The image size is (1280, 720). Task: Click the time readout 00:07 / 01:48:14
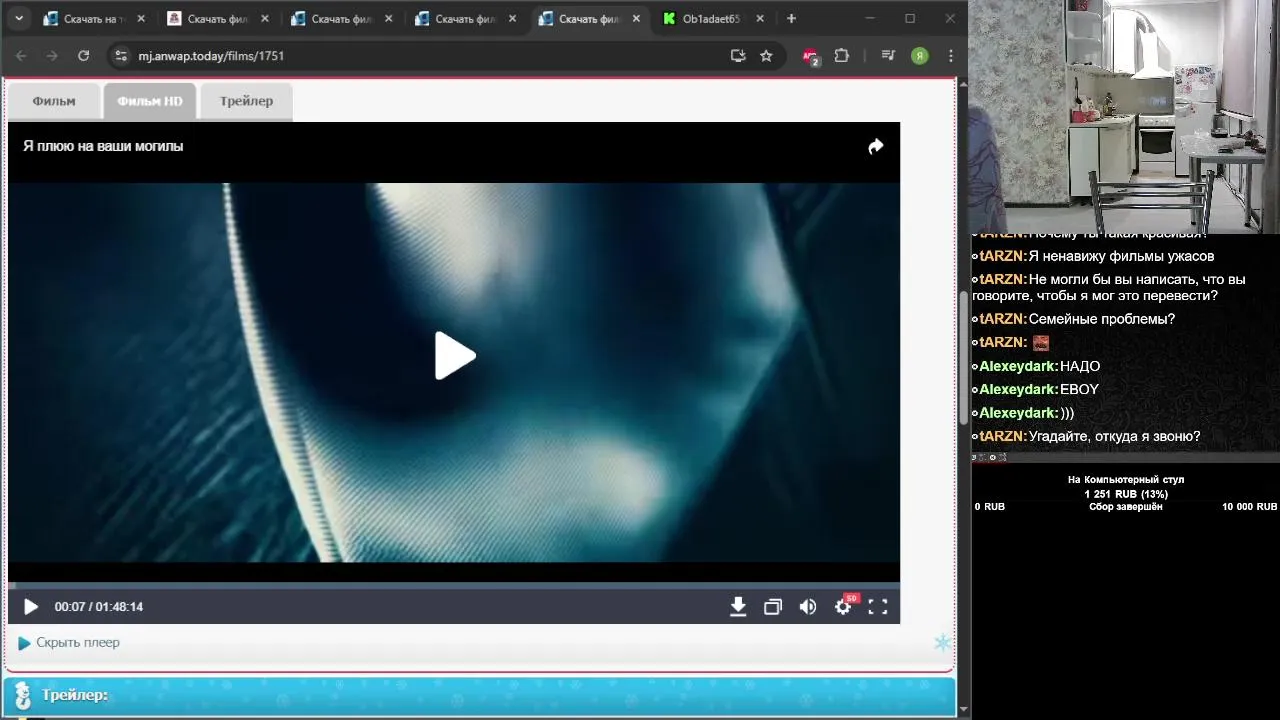(x=99, y=607)
